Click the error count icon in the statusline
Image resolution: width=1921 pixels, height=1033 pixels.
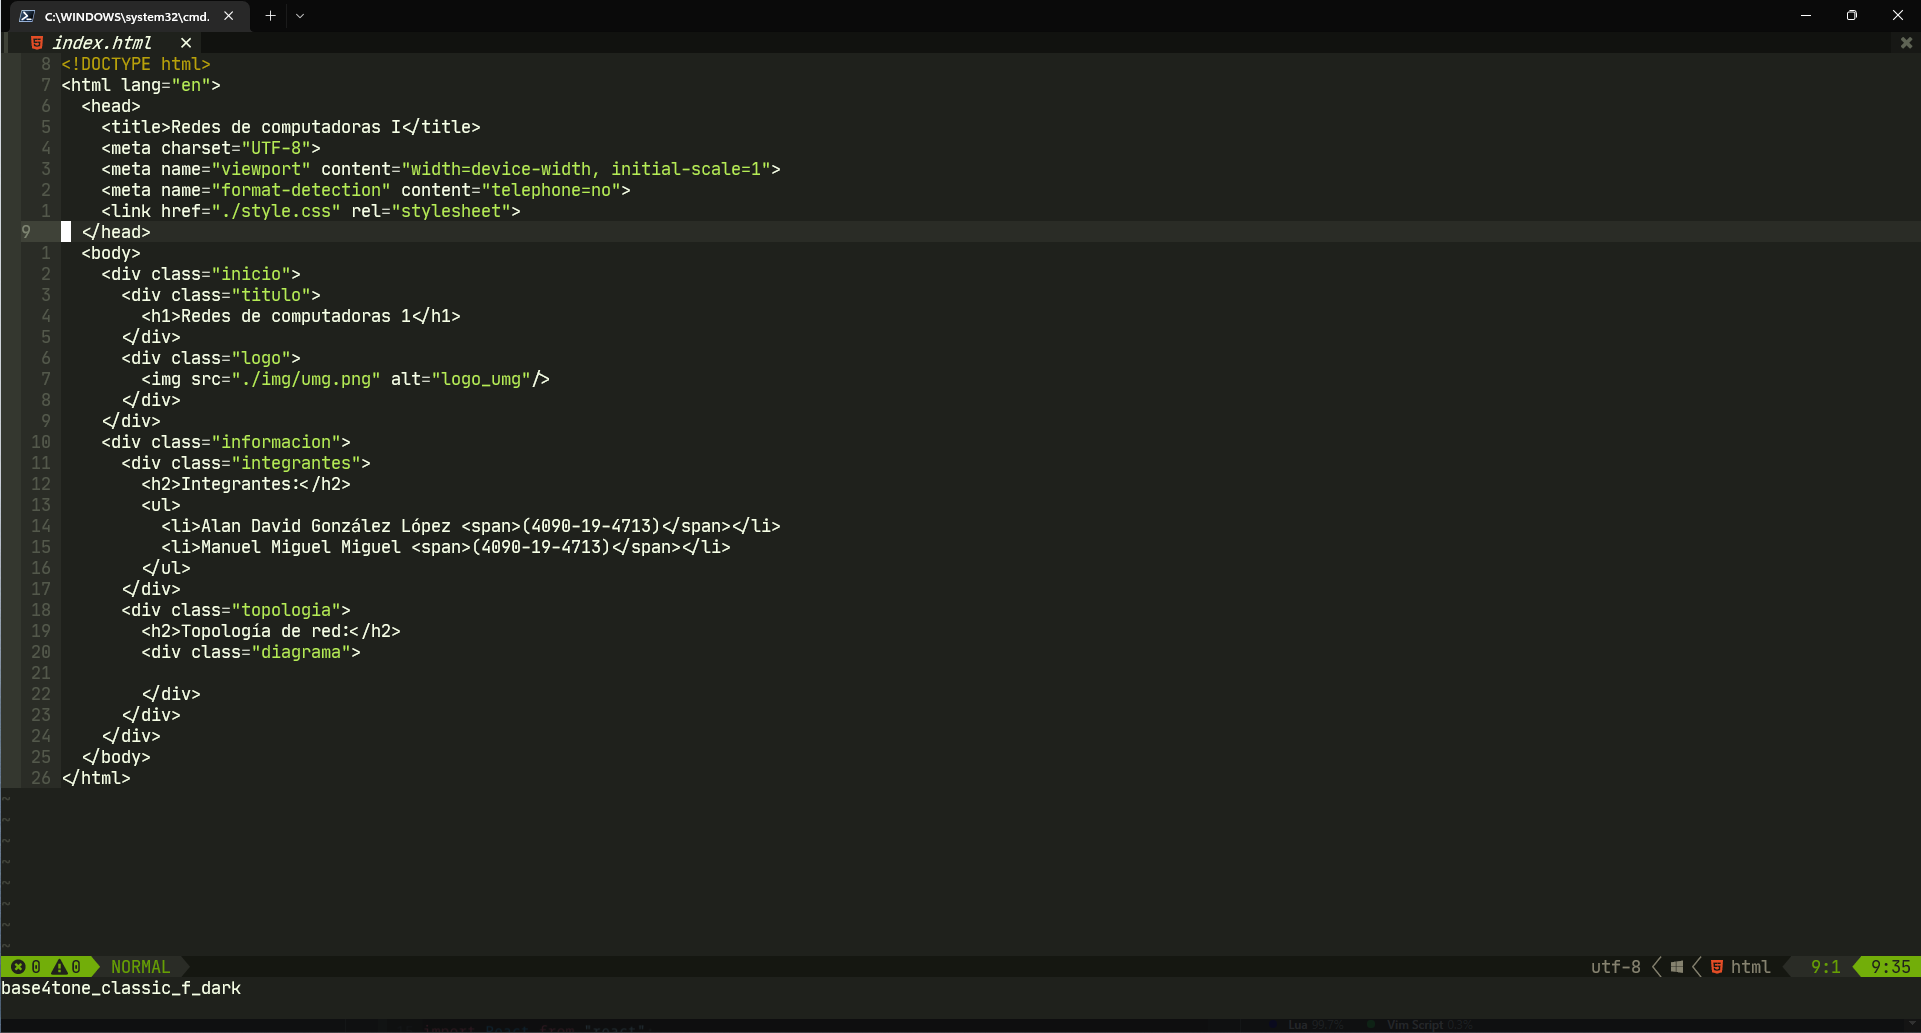coord(18,967)
